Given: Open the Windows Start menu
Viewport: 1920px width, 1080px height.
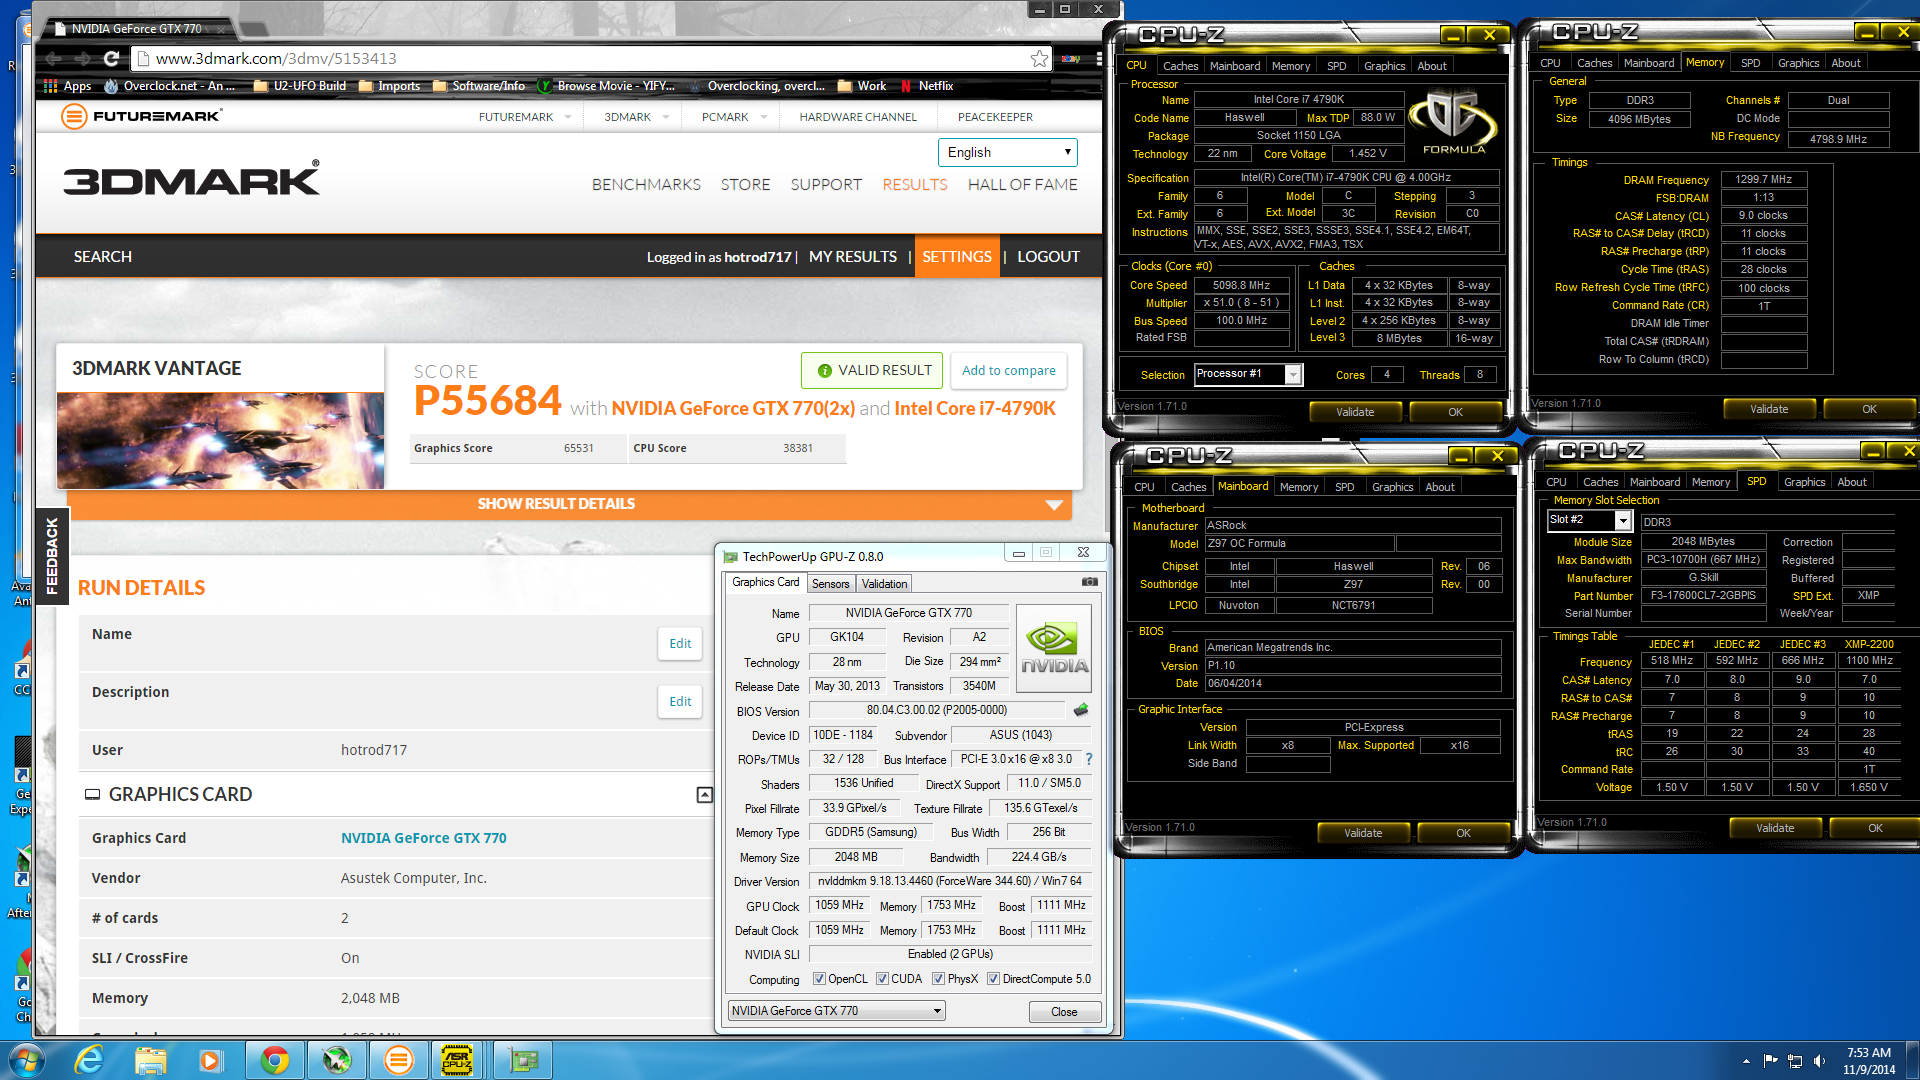Looking at the screenshot, I should pyautogui.click(x=26, y=1060).
